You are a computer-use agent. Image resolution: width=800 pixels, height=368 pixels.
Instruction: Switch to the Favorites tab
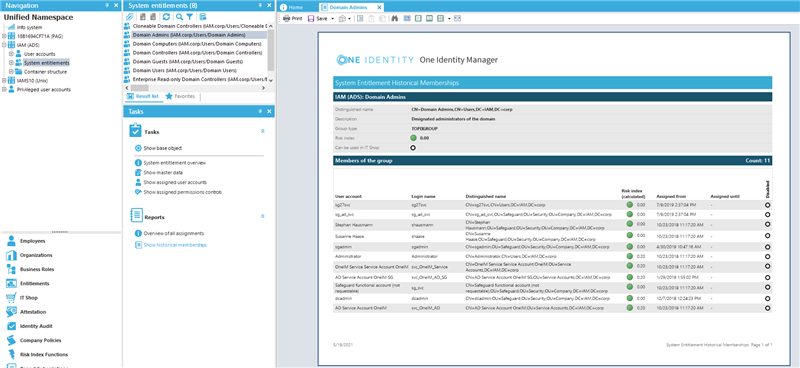(x=180, y=96)
